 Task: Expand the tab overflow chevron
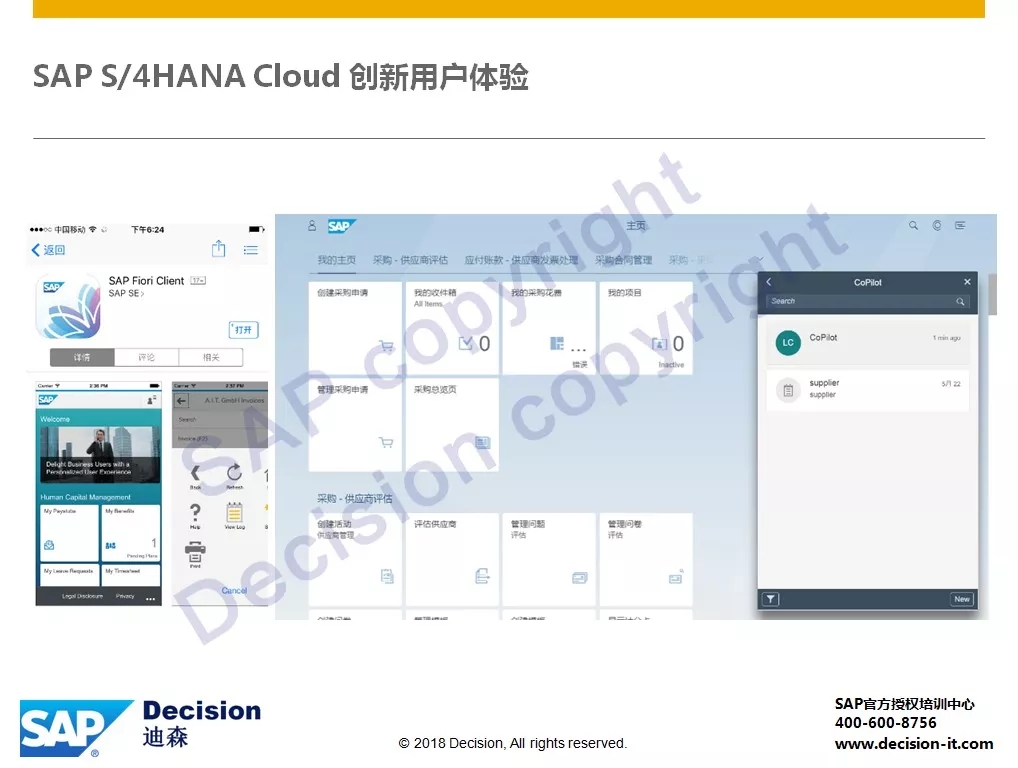tap(760, 260)
